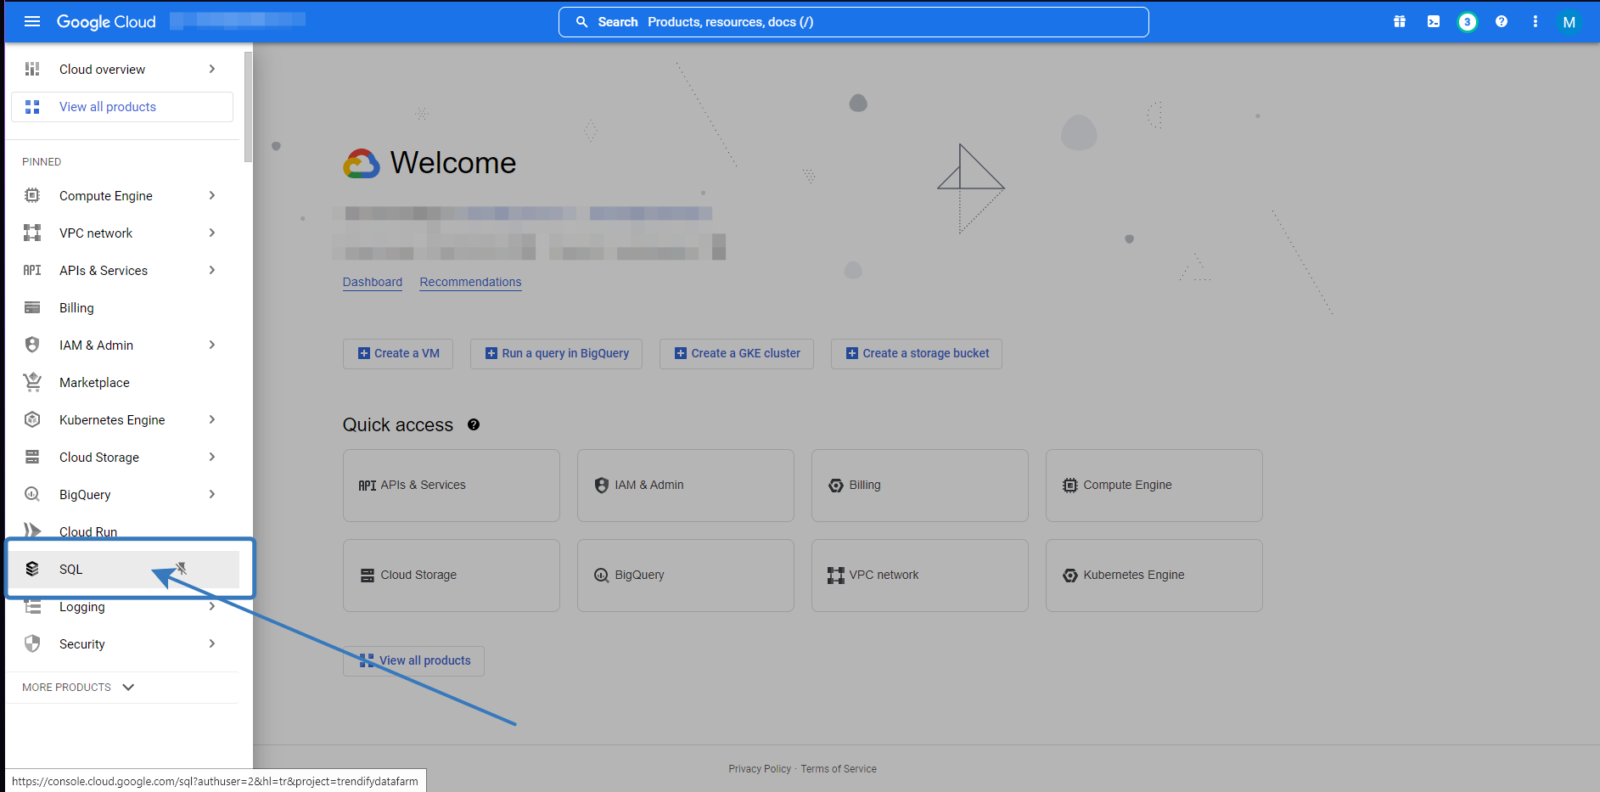Click the Create a VM button
Viewport: 1600px width, 792px height.
[x=398, y=353]
